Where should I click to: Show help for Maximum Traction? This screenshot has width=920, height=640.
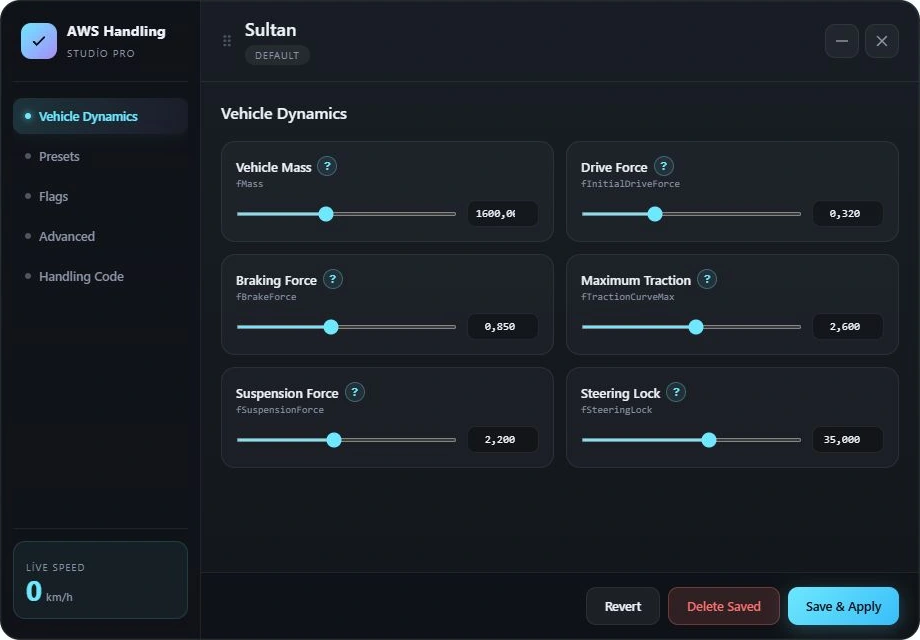tap(707, 279)
